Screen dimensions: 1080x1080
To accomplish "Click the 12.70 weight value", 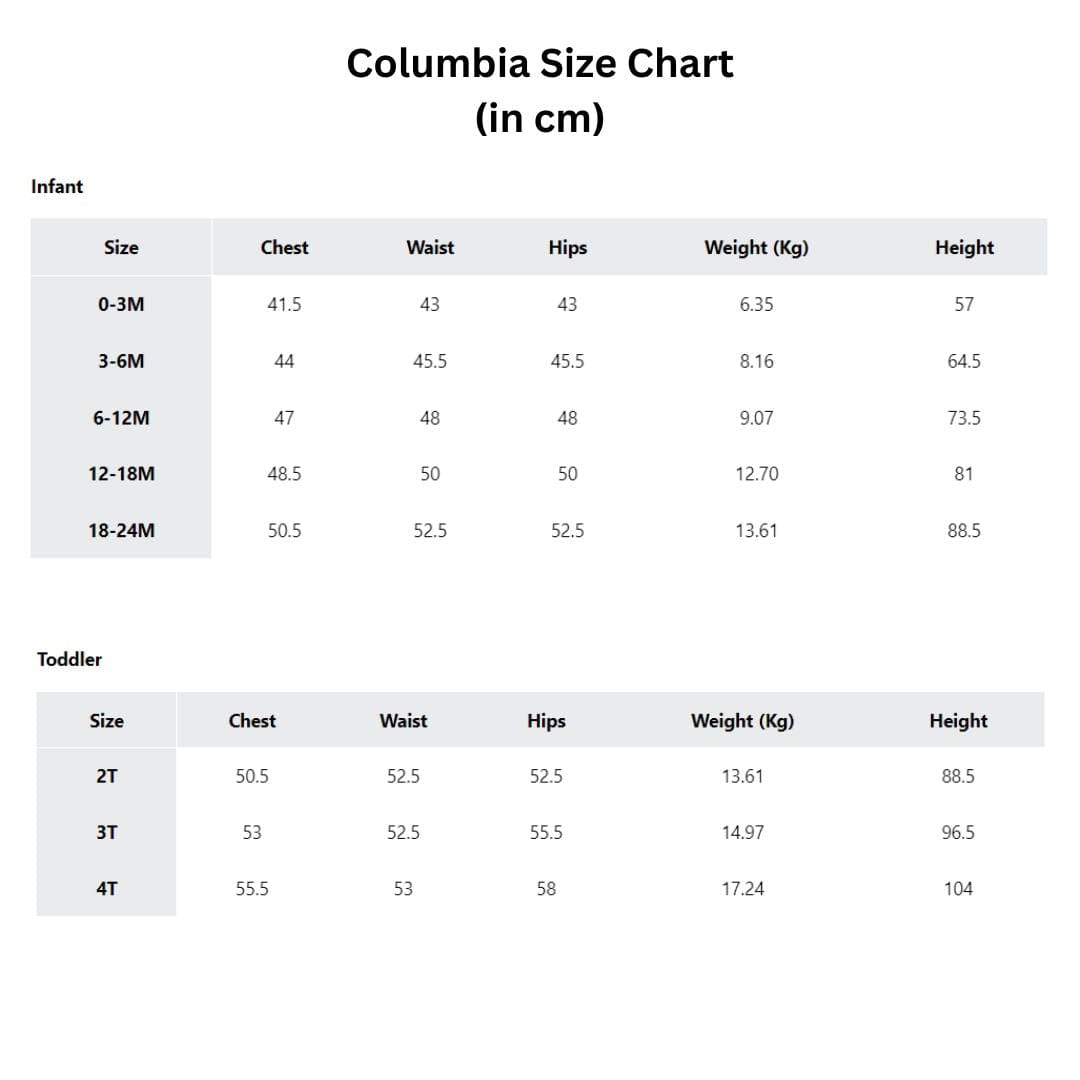I will (757, 474).
